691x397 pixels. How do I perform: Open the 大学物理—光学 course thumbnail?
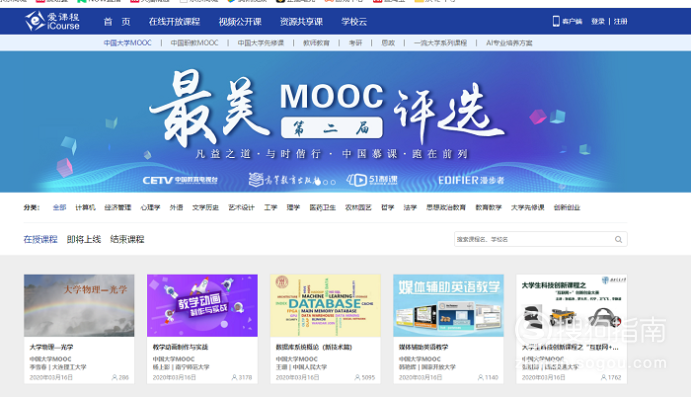coord(79,306)
